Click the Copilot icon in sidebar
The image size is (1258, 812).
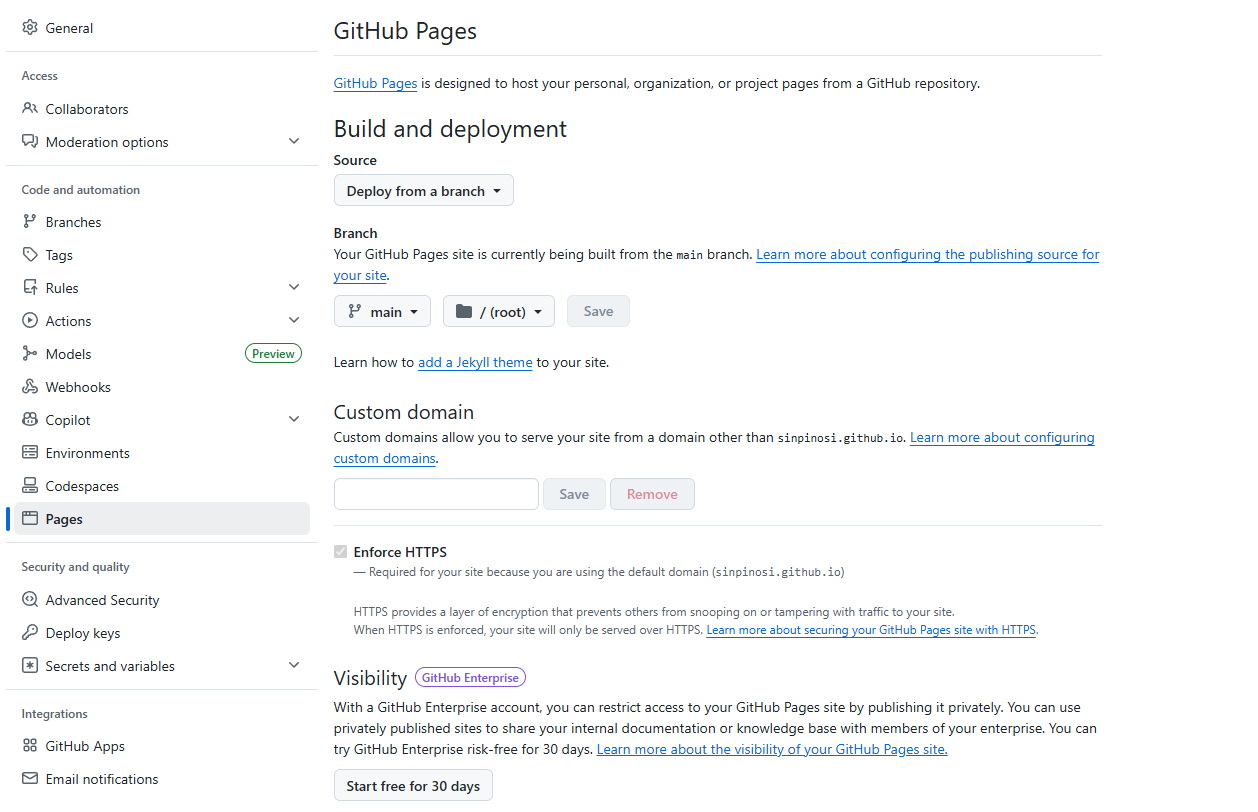[30, 420]
